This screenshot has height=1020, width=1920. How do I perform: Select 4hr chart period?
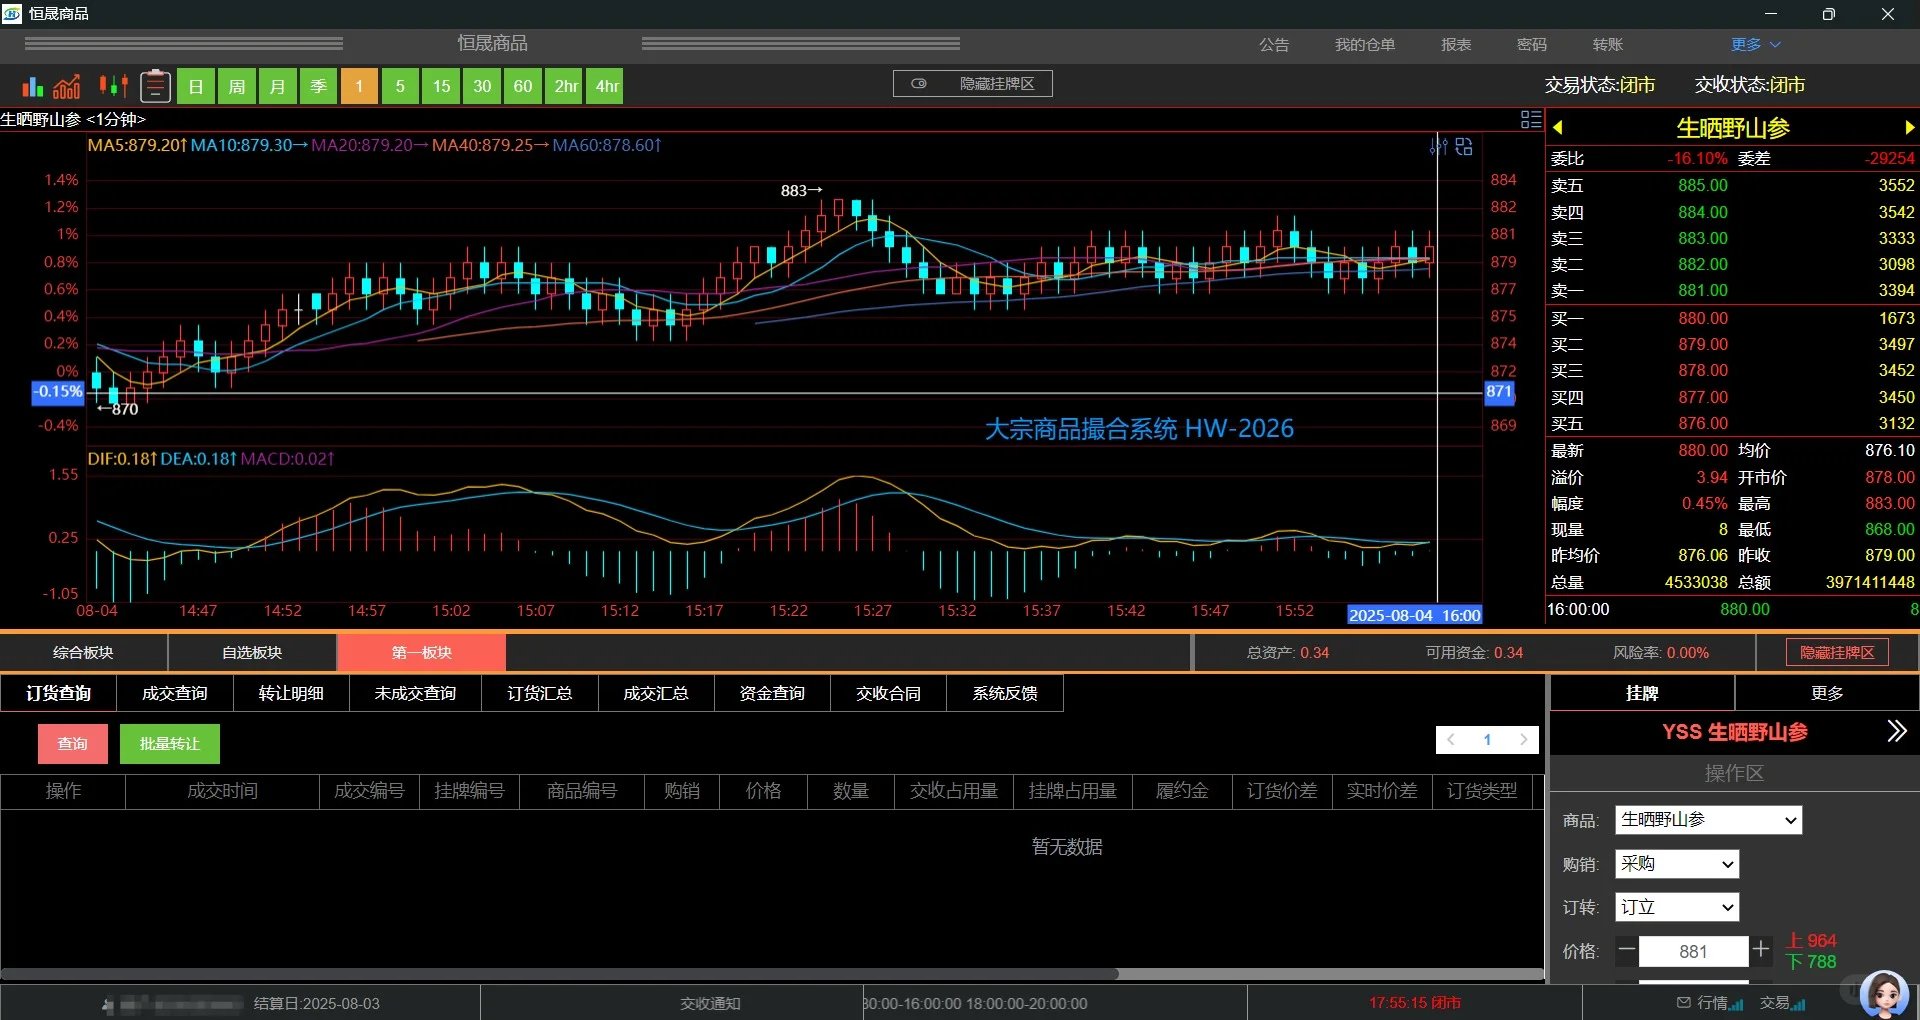point(606,86)
